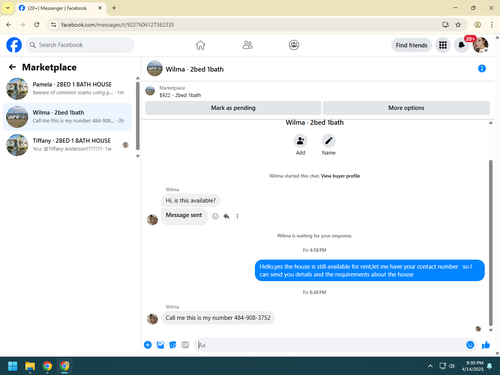Reply to the Message sent bubble
Viewport: 500px width, 375px height.
pyautogui.click(x=226, y=216)
